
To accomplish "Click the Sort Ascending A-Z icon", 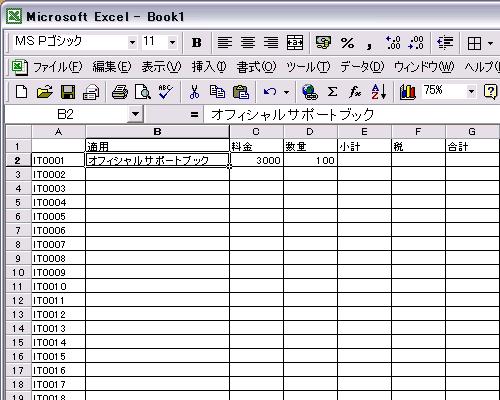I will (x=379, y=92).
